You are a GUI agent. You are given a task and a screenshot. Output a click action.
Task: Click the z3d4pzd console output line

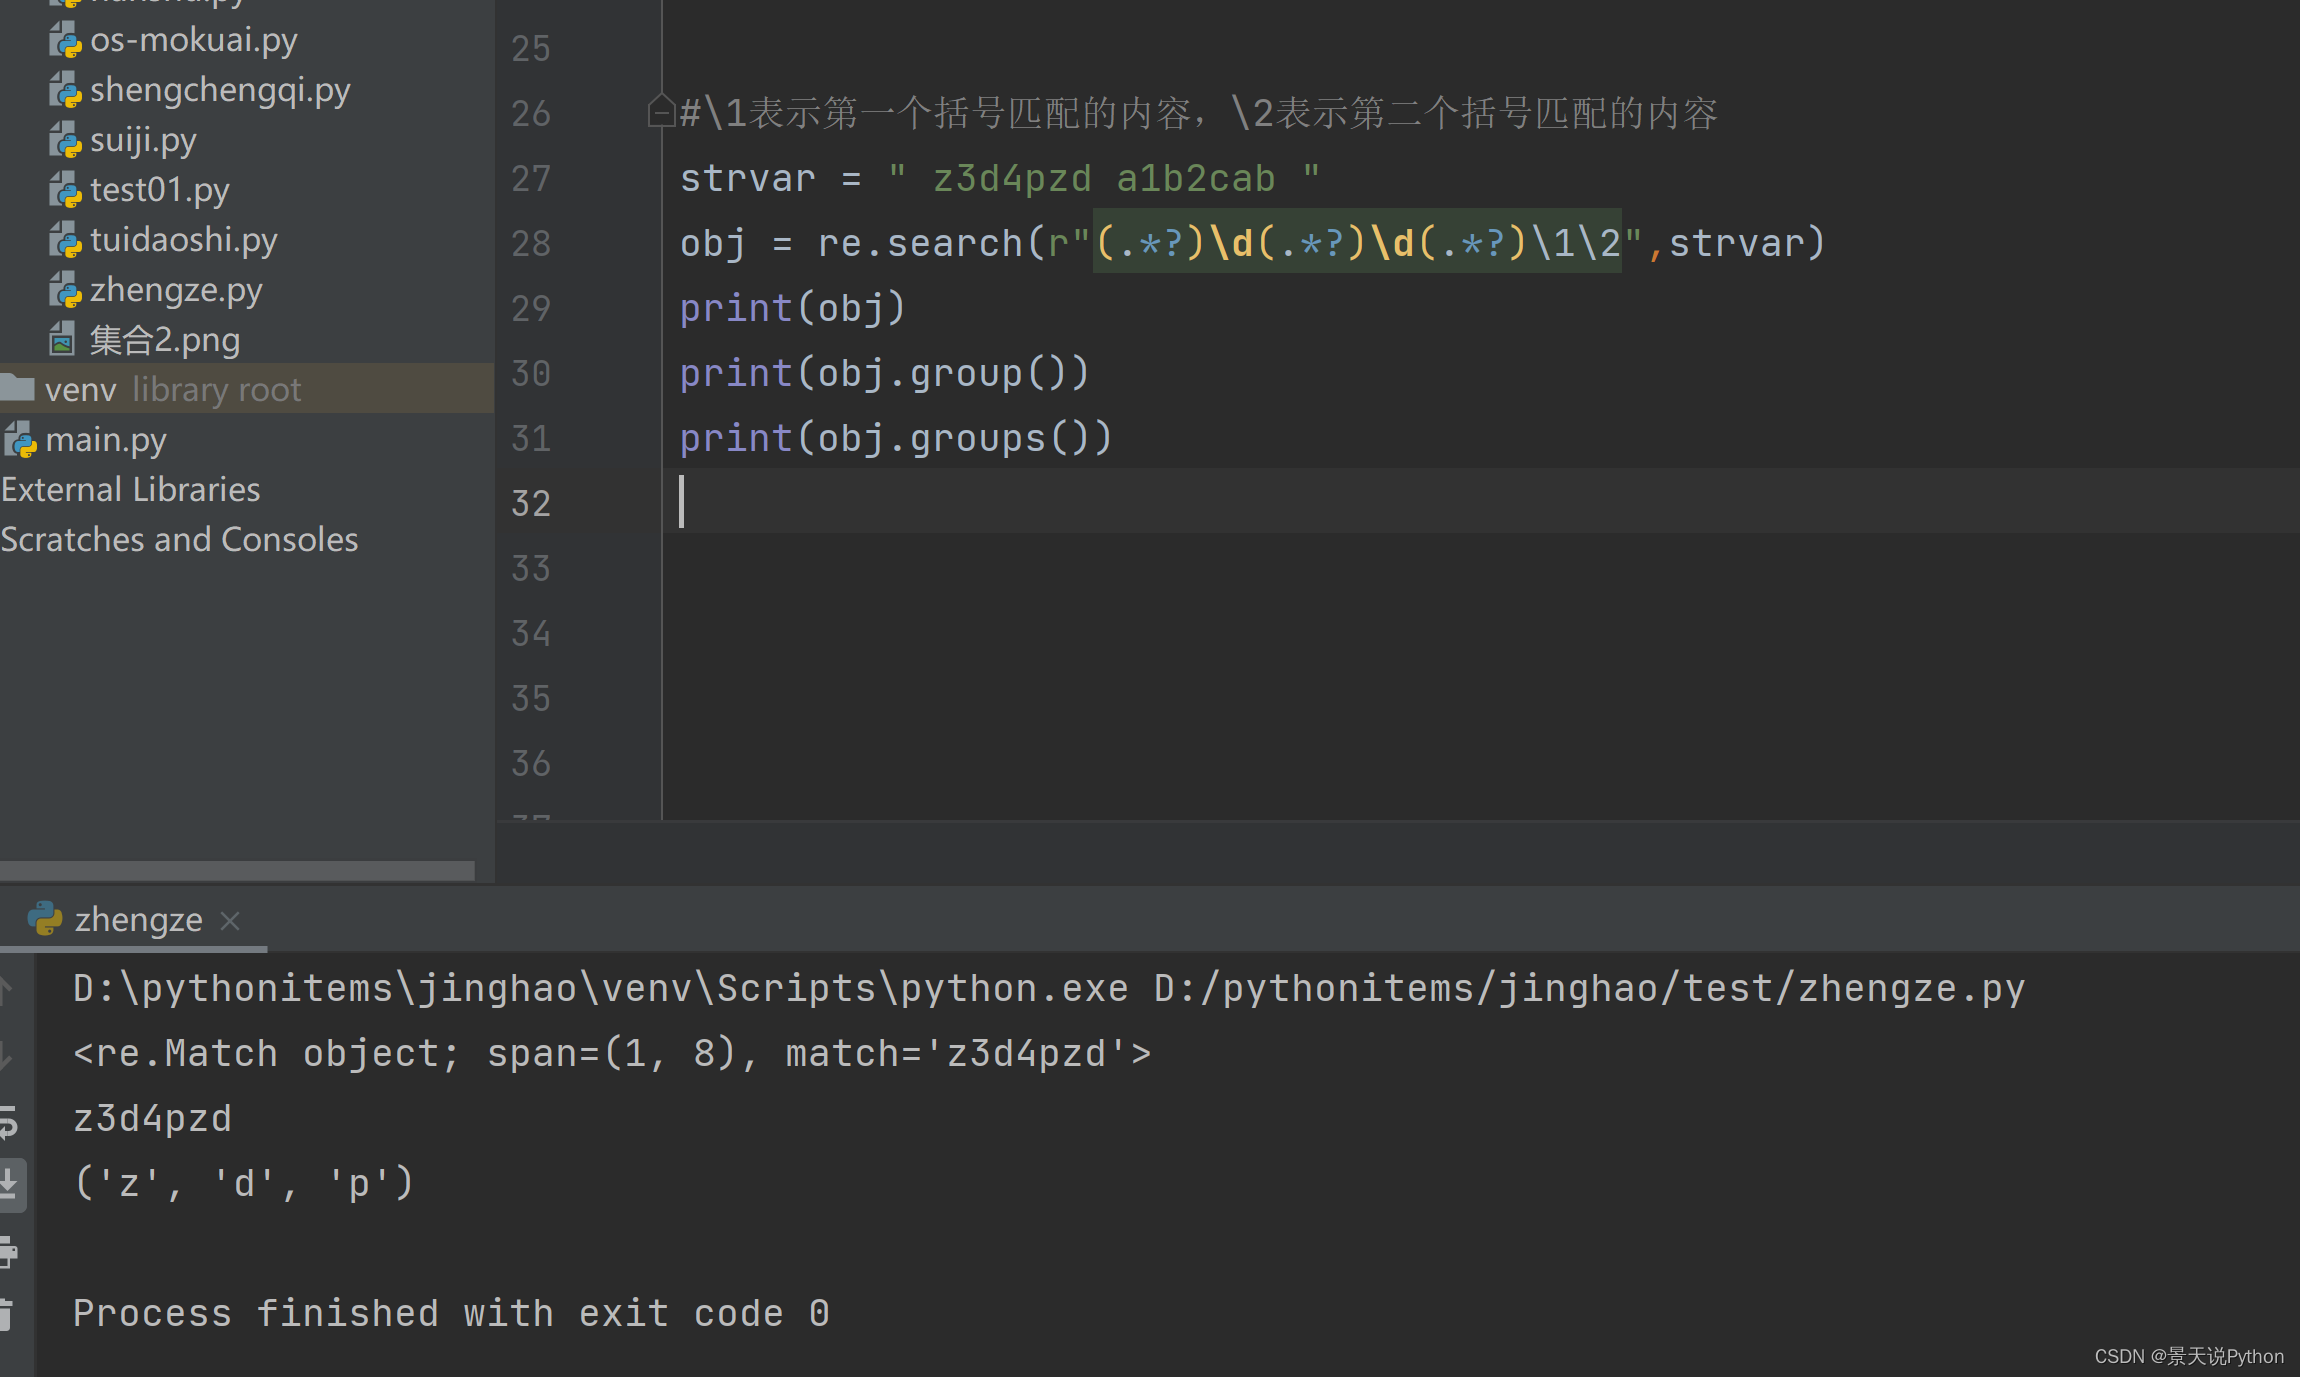coord(152,1119)
